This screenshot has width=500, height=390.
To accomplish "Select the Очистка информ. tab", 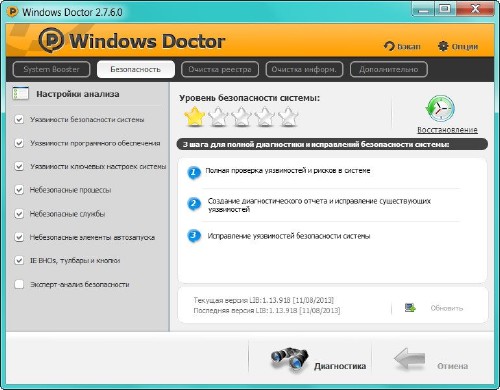I will point(304,69).
